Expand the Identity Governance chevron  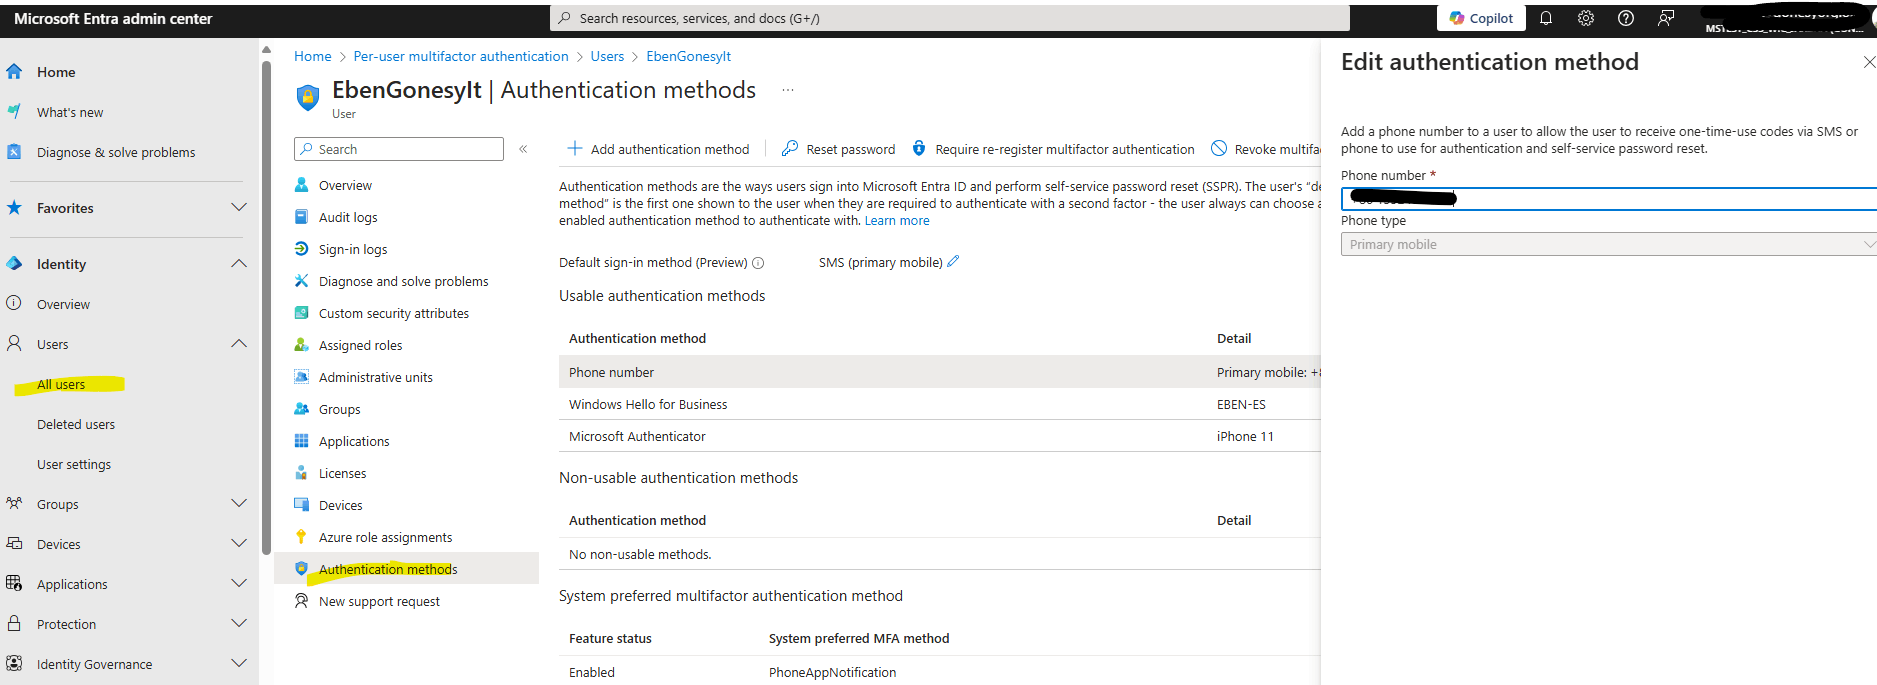[x=238, y=664]
